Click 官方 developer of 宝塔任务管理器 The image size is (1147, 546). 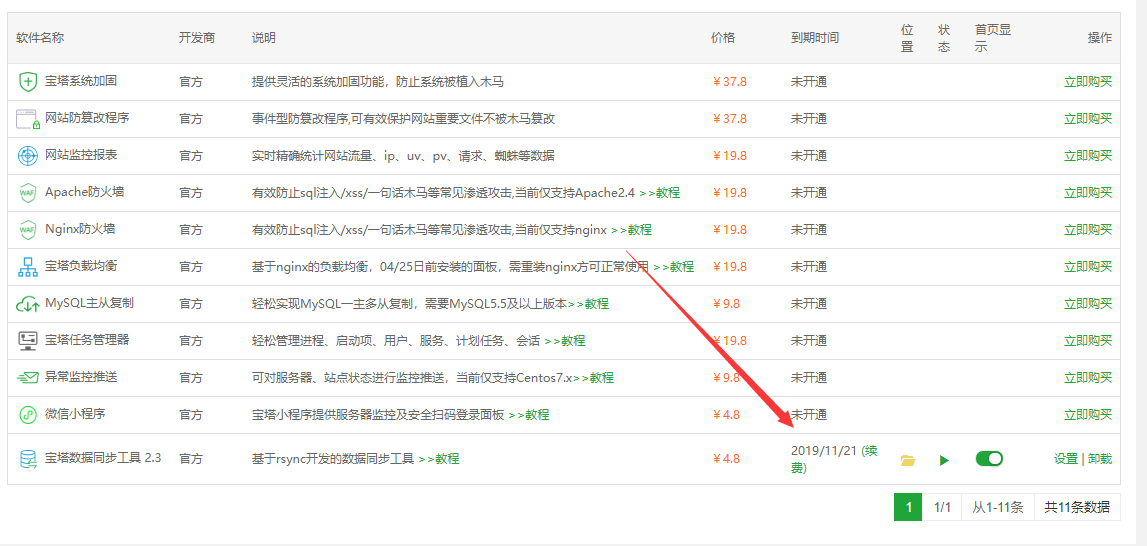[x=190, y=340]
